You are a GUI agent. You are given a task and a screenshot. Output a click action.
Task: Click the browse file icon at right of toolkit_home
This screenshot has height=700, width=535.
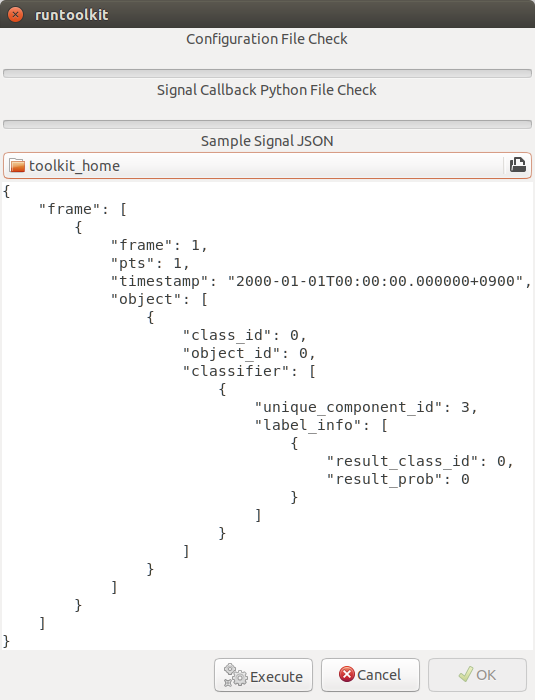coord(518,166)
